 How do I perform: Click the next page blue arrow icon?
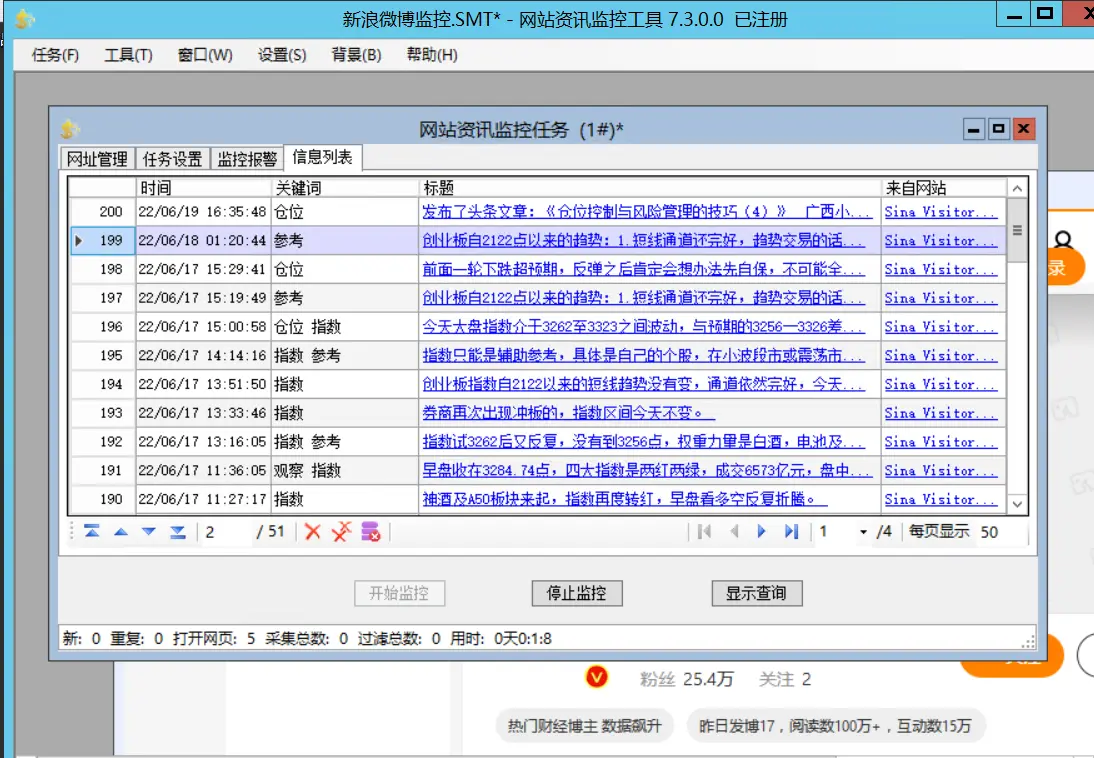(x=762, y=532)
